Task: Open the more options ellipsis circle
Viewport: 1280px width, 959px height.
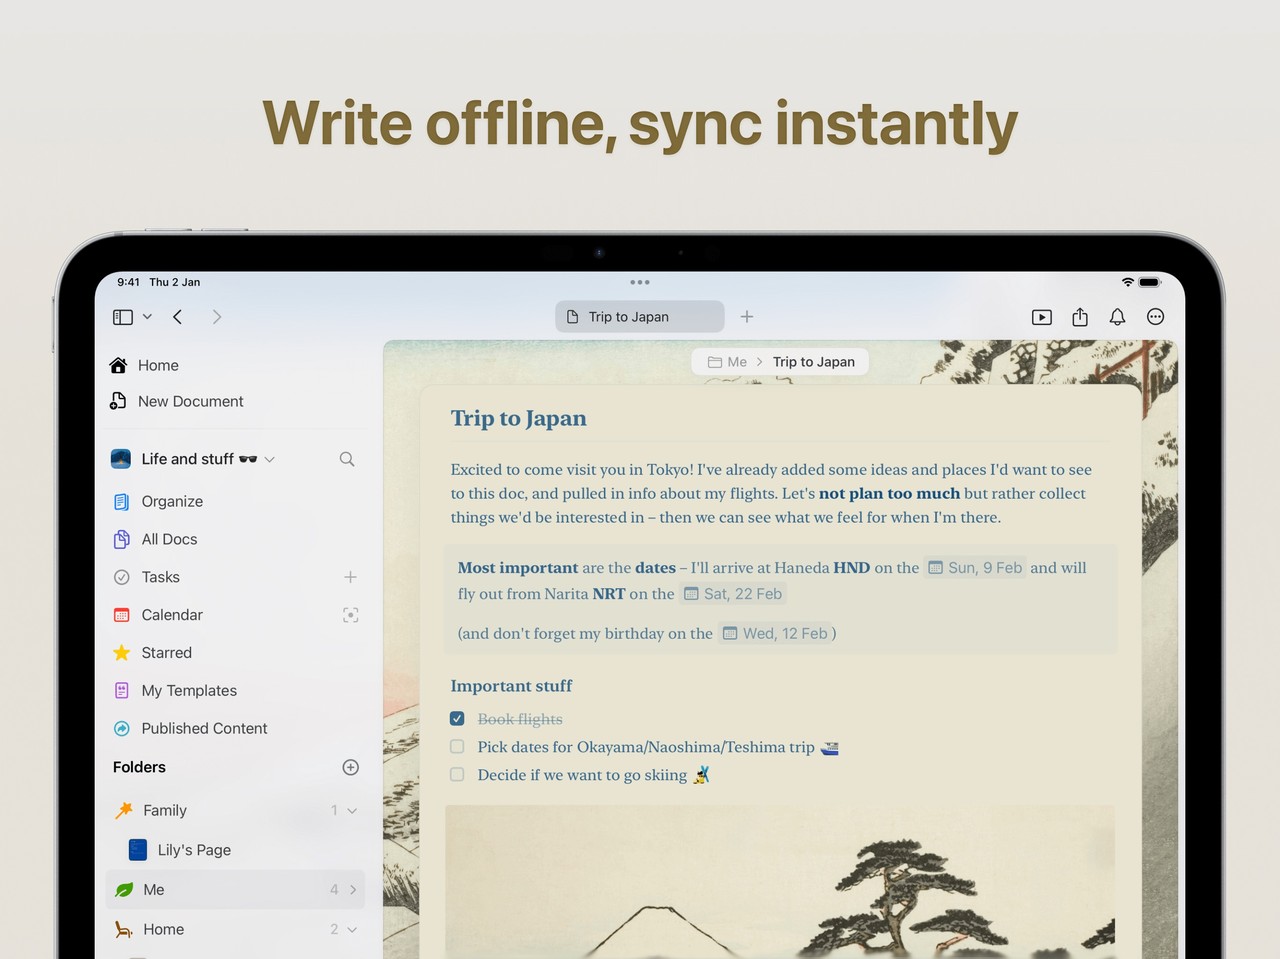Action: 1156,317
